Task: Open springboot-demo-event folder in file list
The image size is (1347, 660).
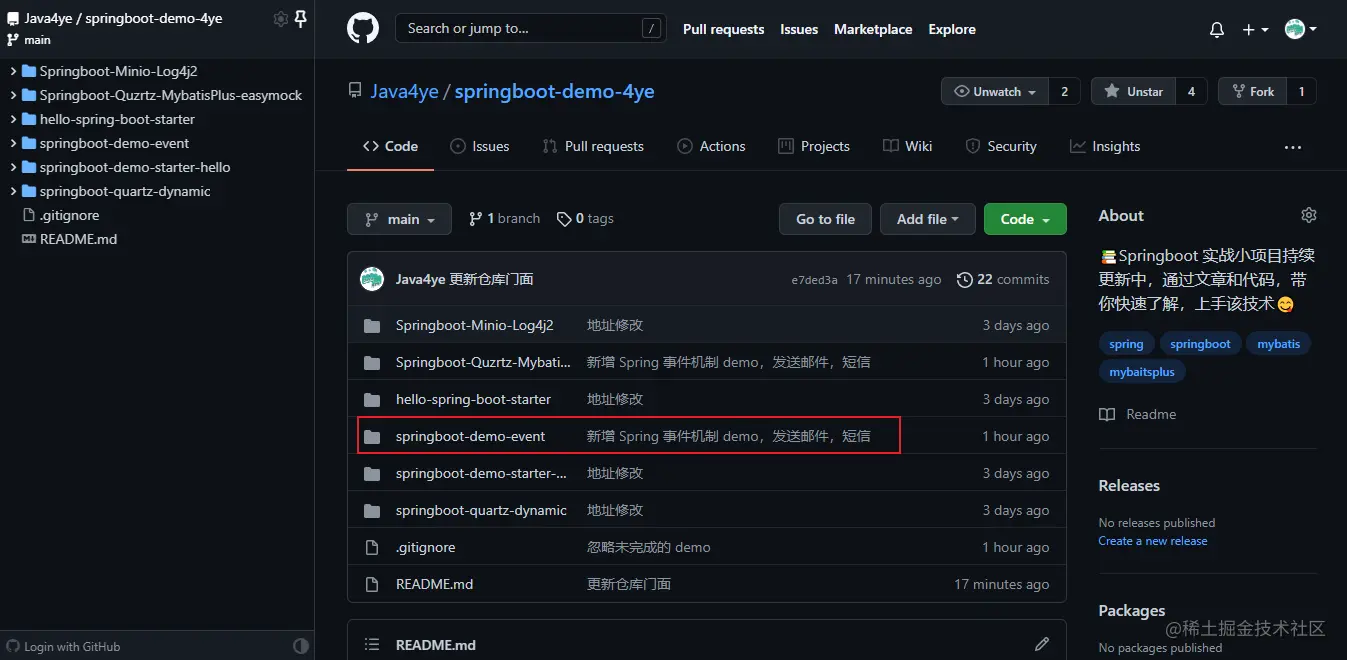Action: click(x=470, y=436)
